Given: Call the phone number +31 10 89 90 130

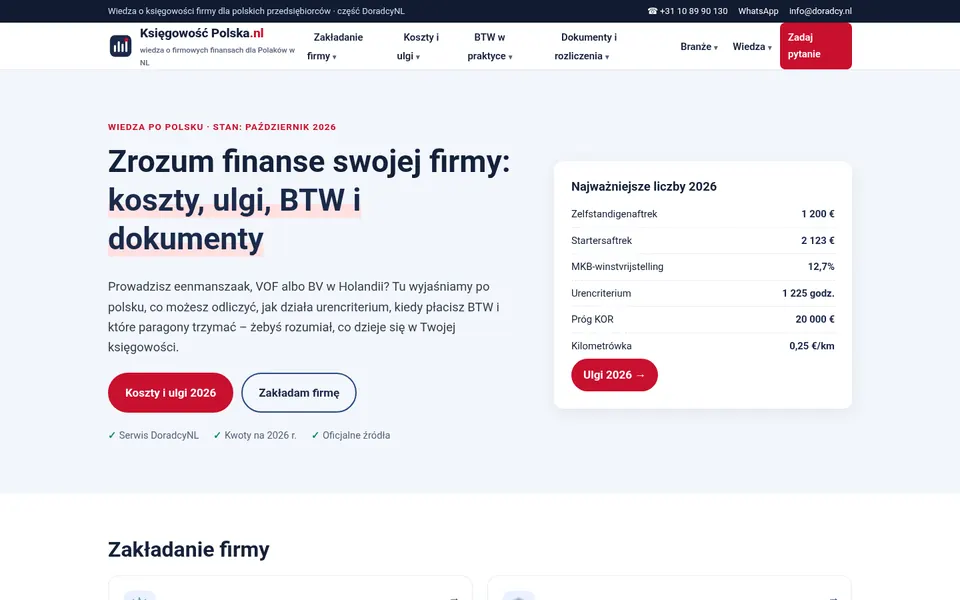Looking at the screenshot, I should coord(688,11).
